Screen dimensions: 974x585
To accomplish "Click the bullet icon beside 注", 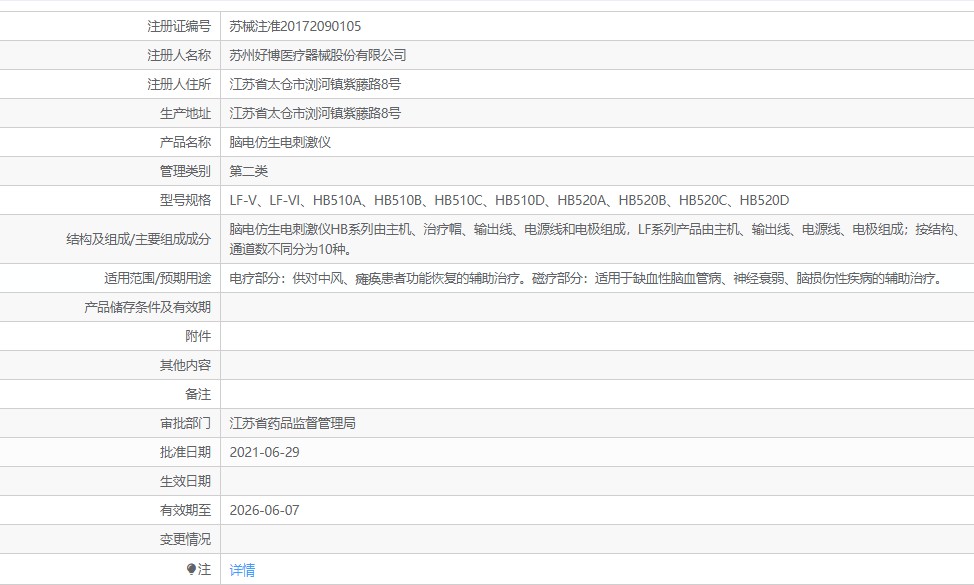I will [x=191, y=569].
